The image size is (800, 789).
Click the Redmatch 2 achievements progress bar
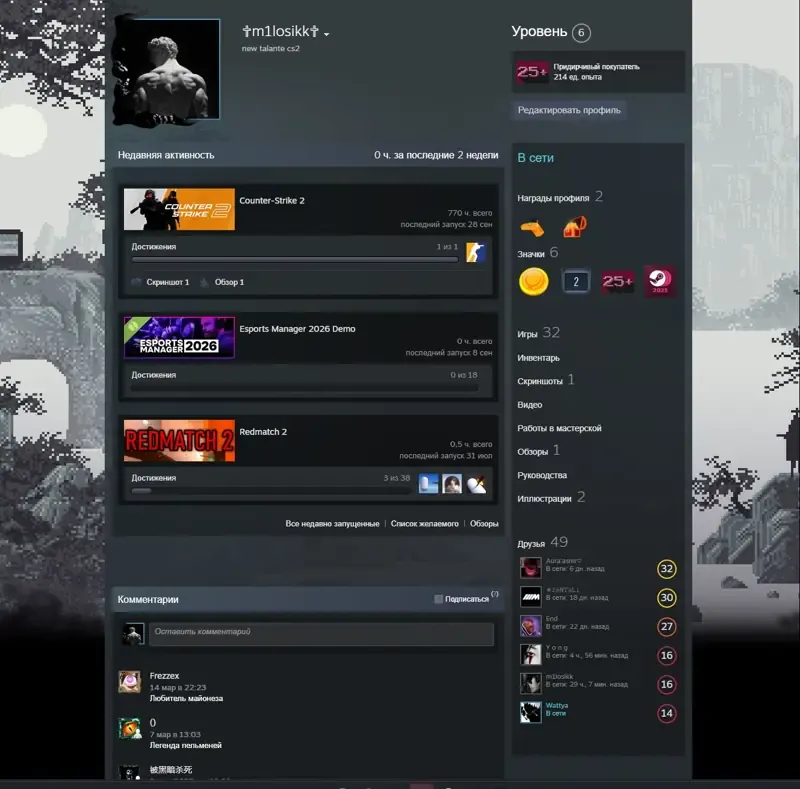click(x=270, y=491)
